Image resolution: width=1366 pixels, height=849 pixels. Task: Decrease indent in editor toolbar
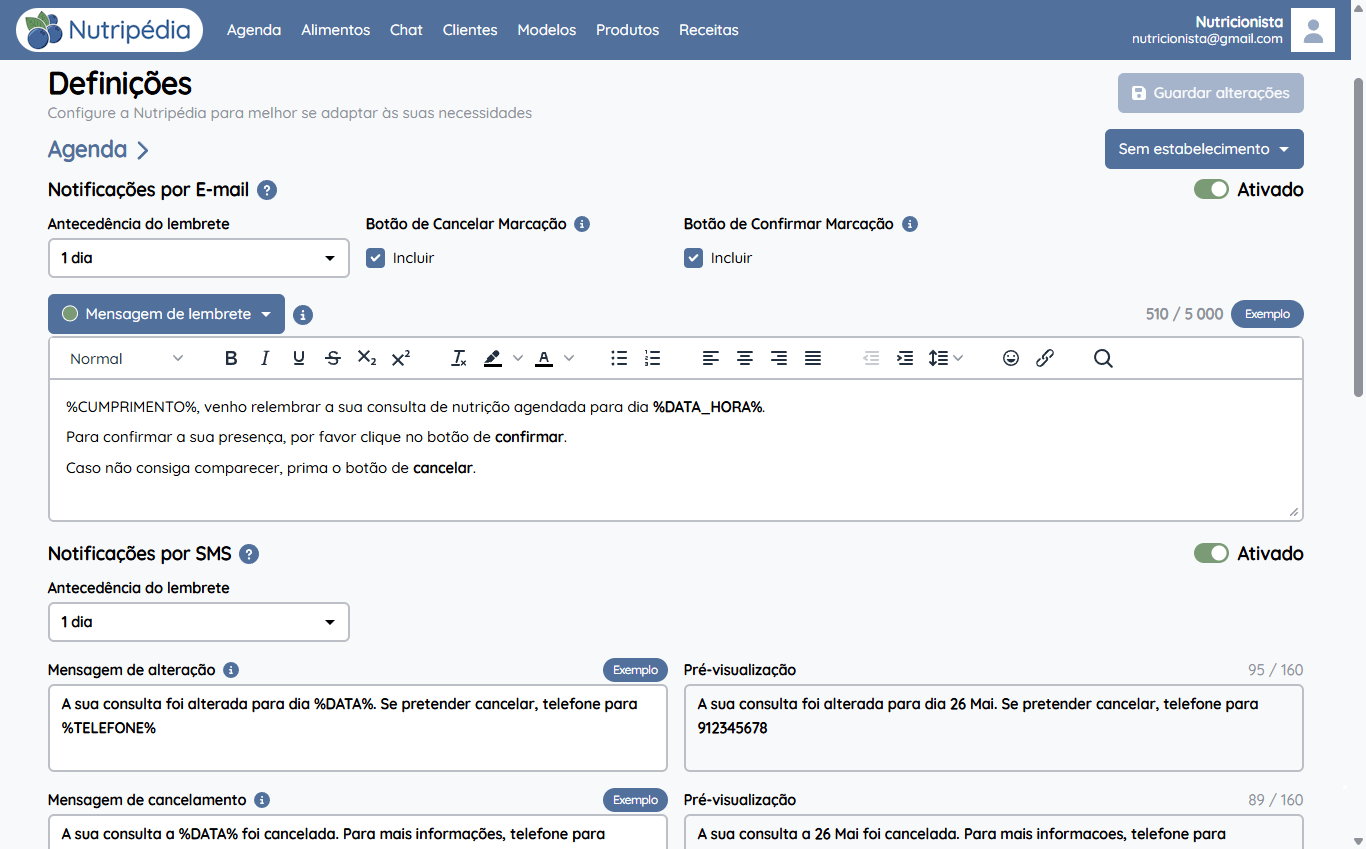tap(871, 358)
